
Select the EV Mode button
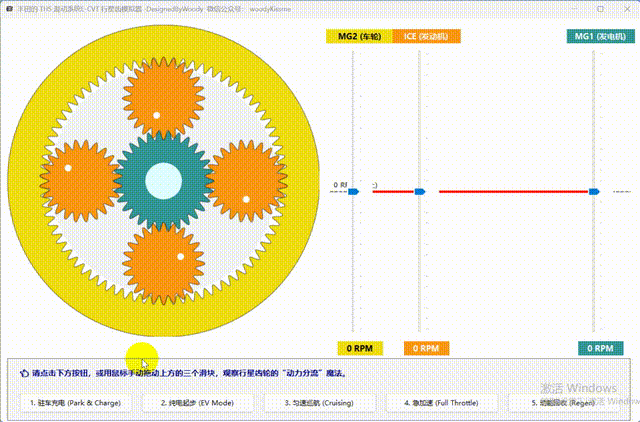[197, 403]
